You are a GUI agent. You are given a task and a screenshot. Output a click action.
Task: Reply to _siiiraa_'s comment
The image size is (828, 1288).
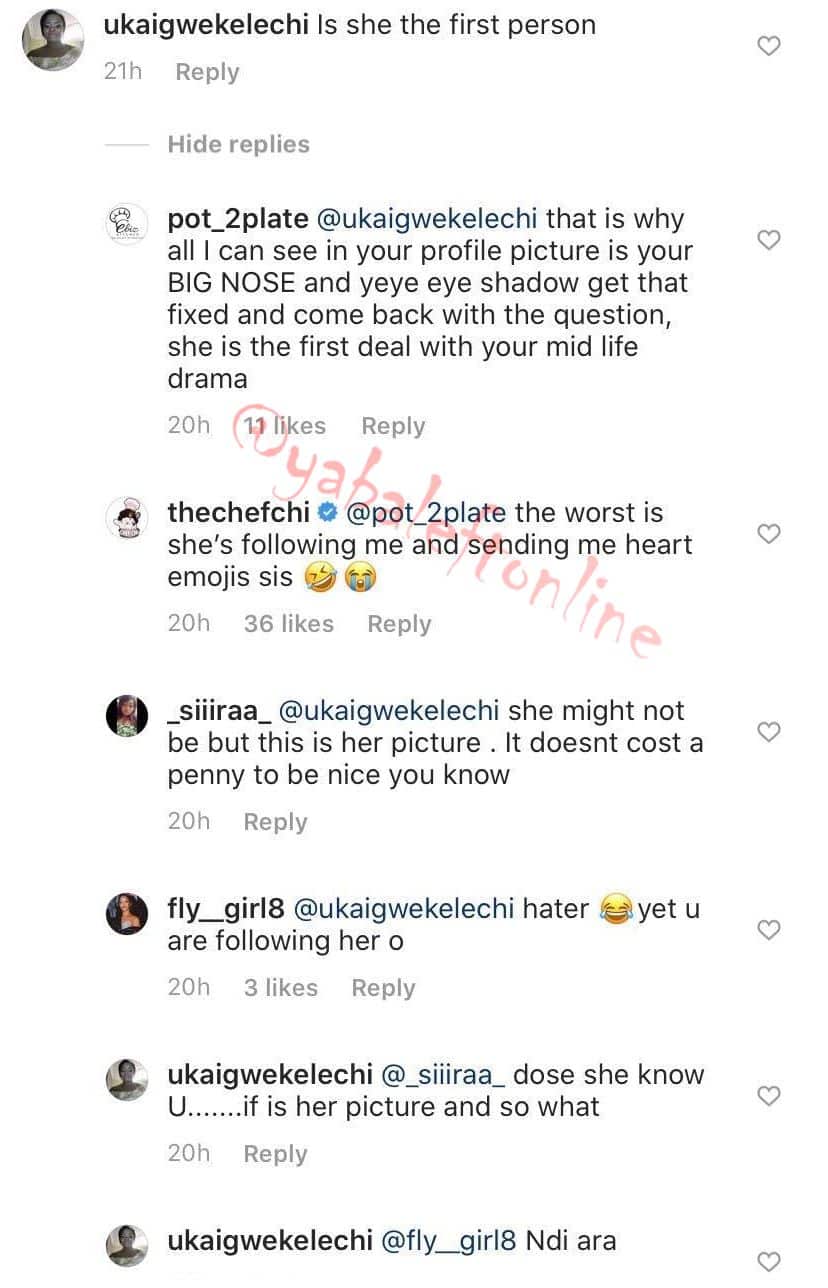coord(275,822)
